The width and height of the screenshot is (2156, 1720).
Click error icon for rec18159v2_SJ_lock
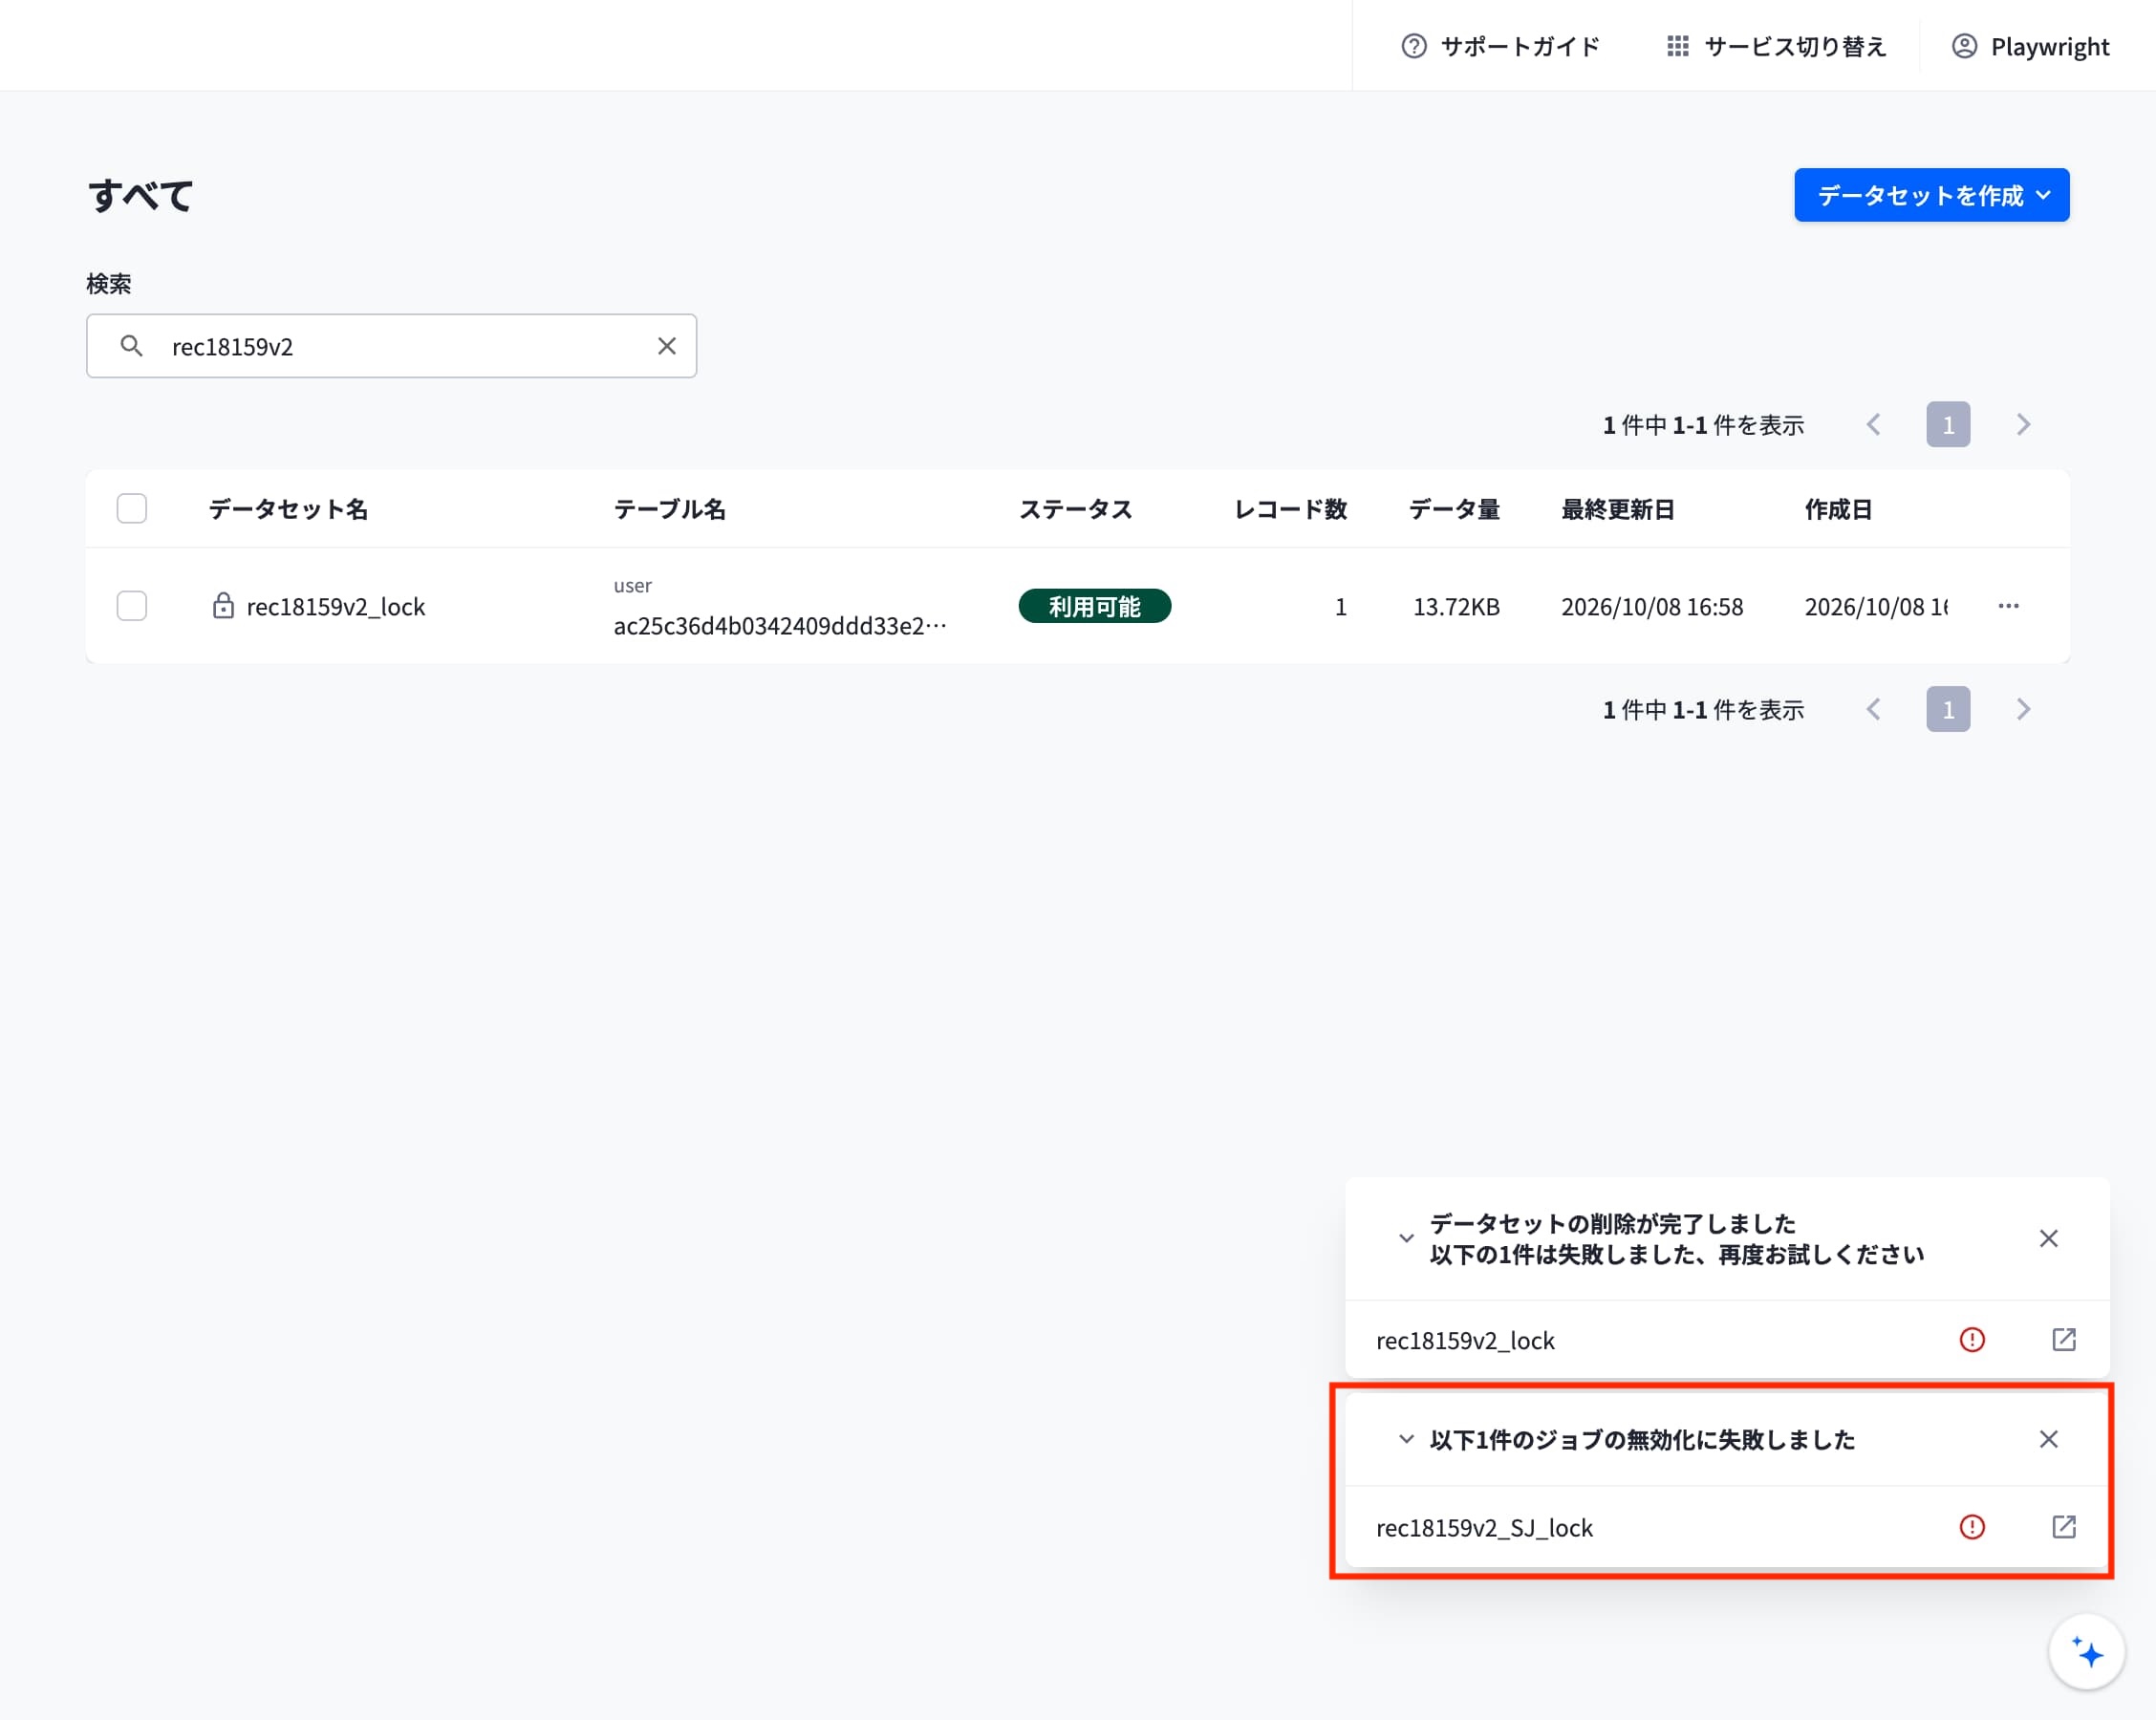[1971, 1526]
